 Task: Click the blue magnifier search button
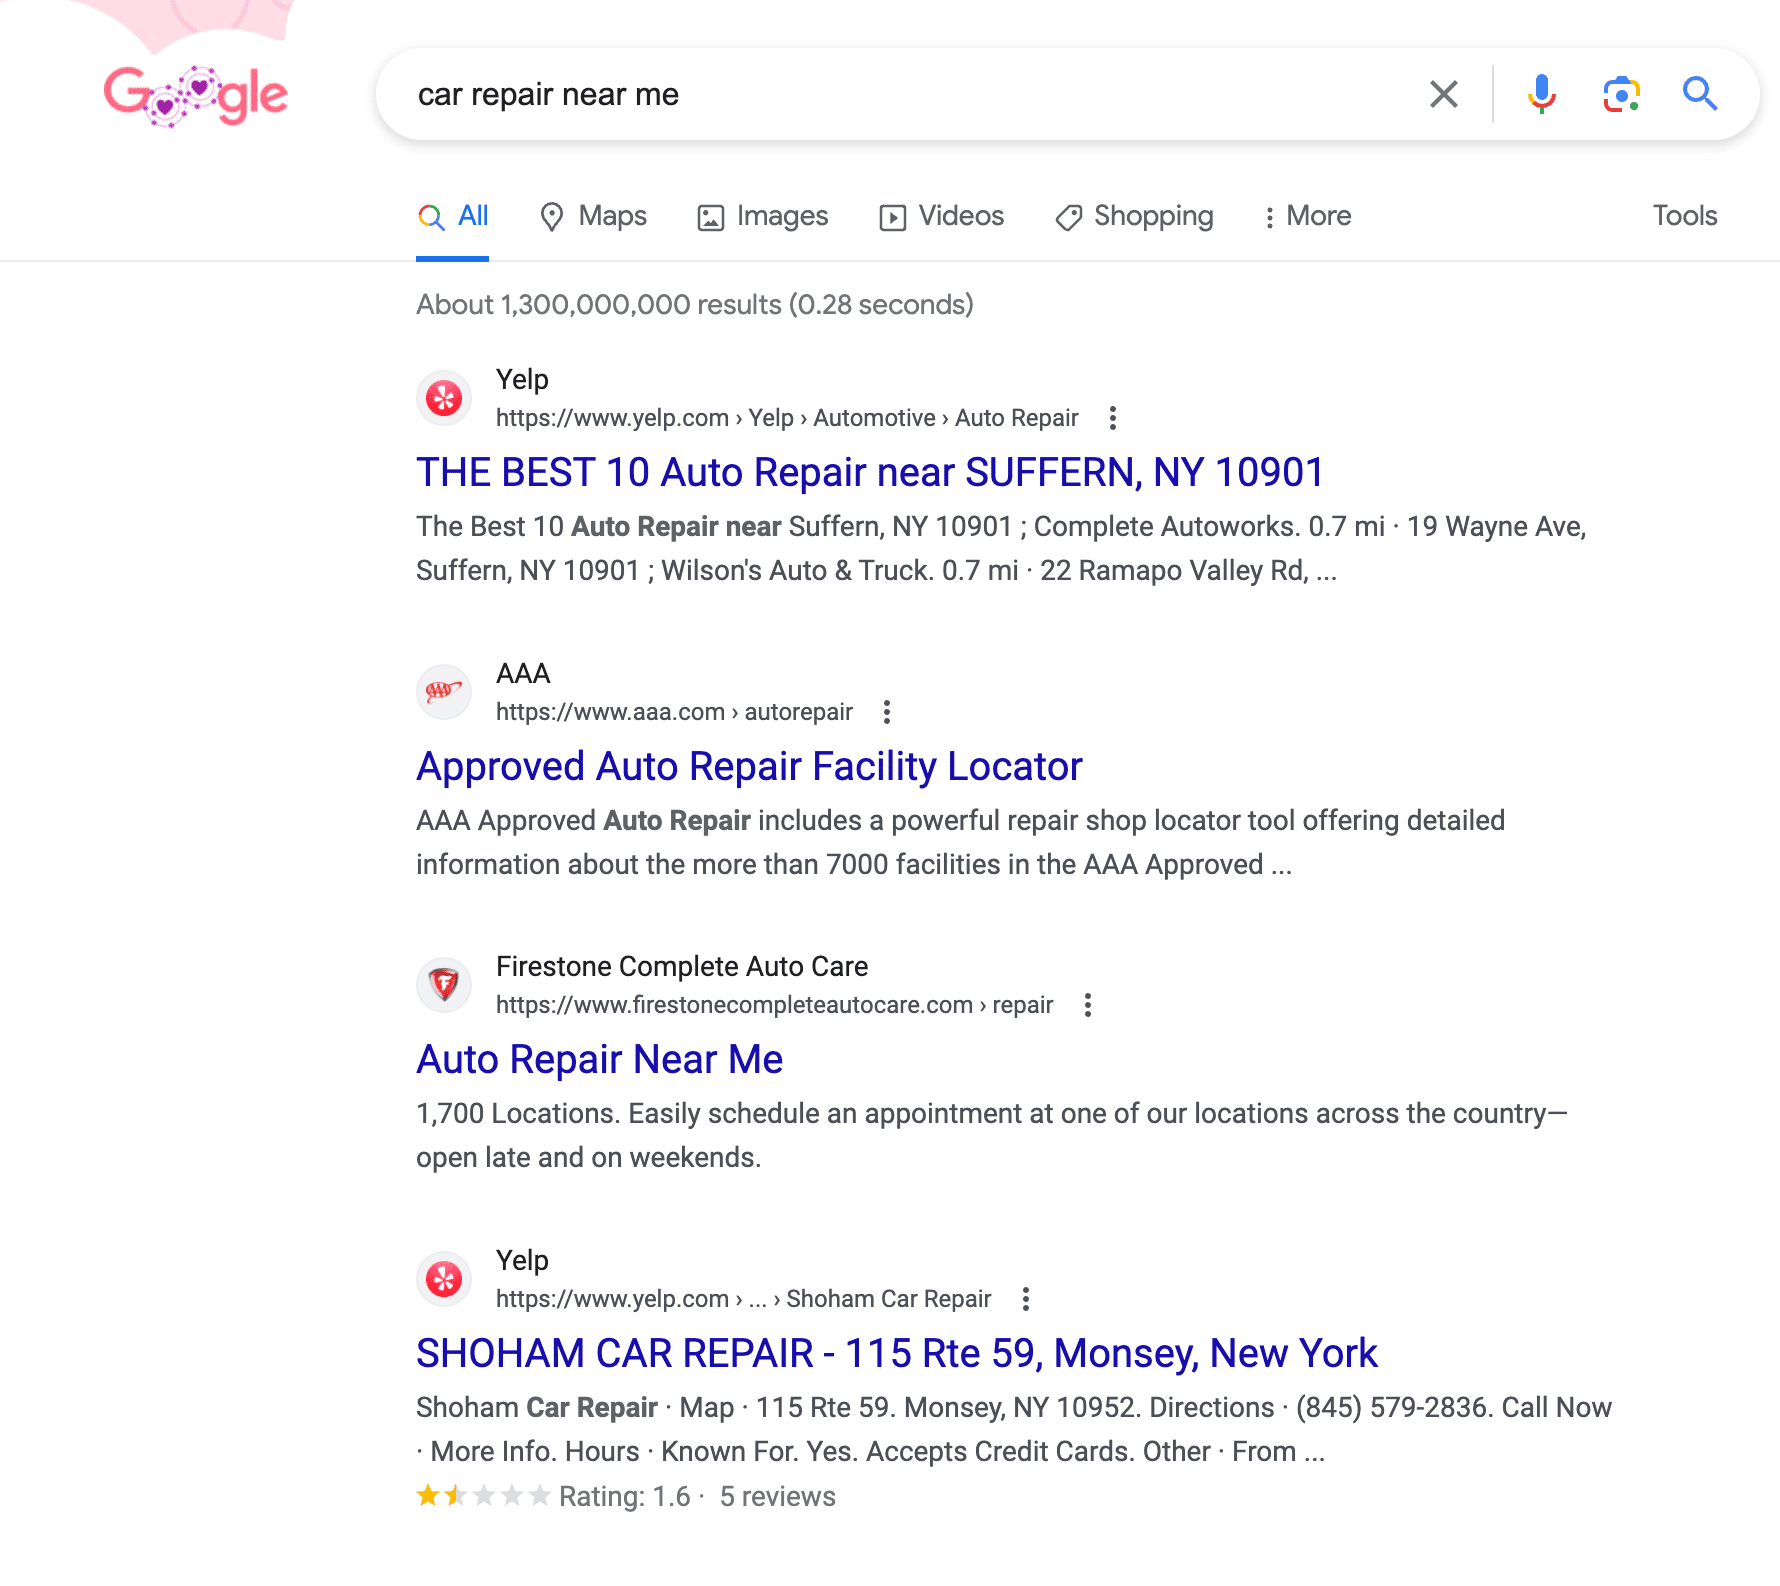[1699, 94]
